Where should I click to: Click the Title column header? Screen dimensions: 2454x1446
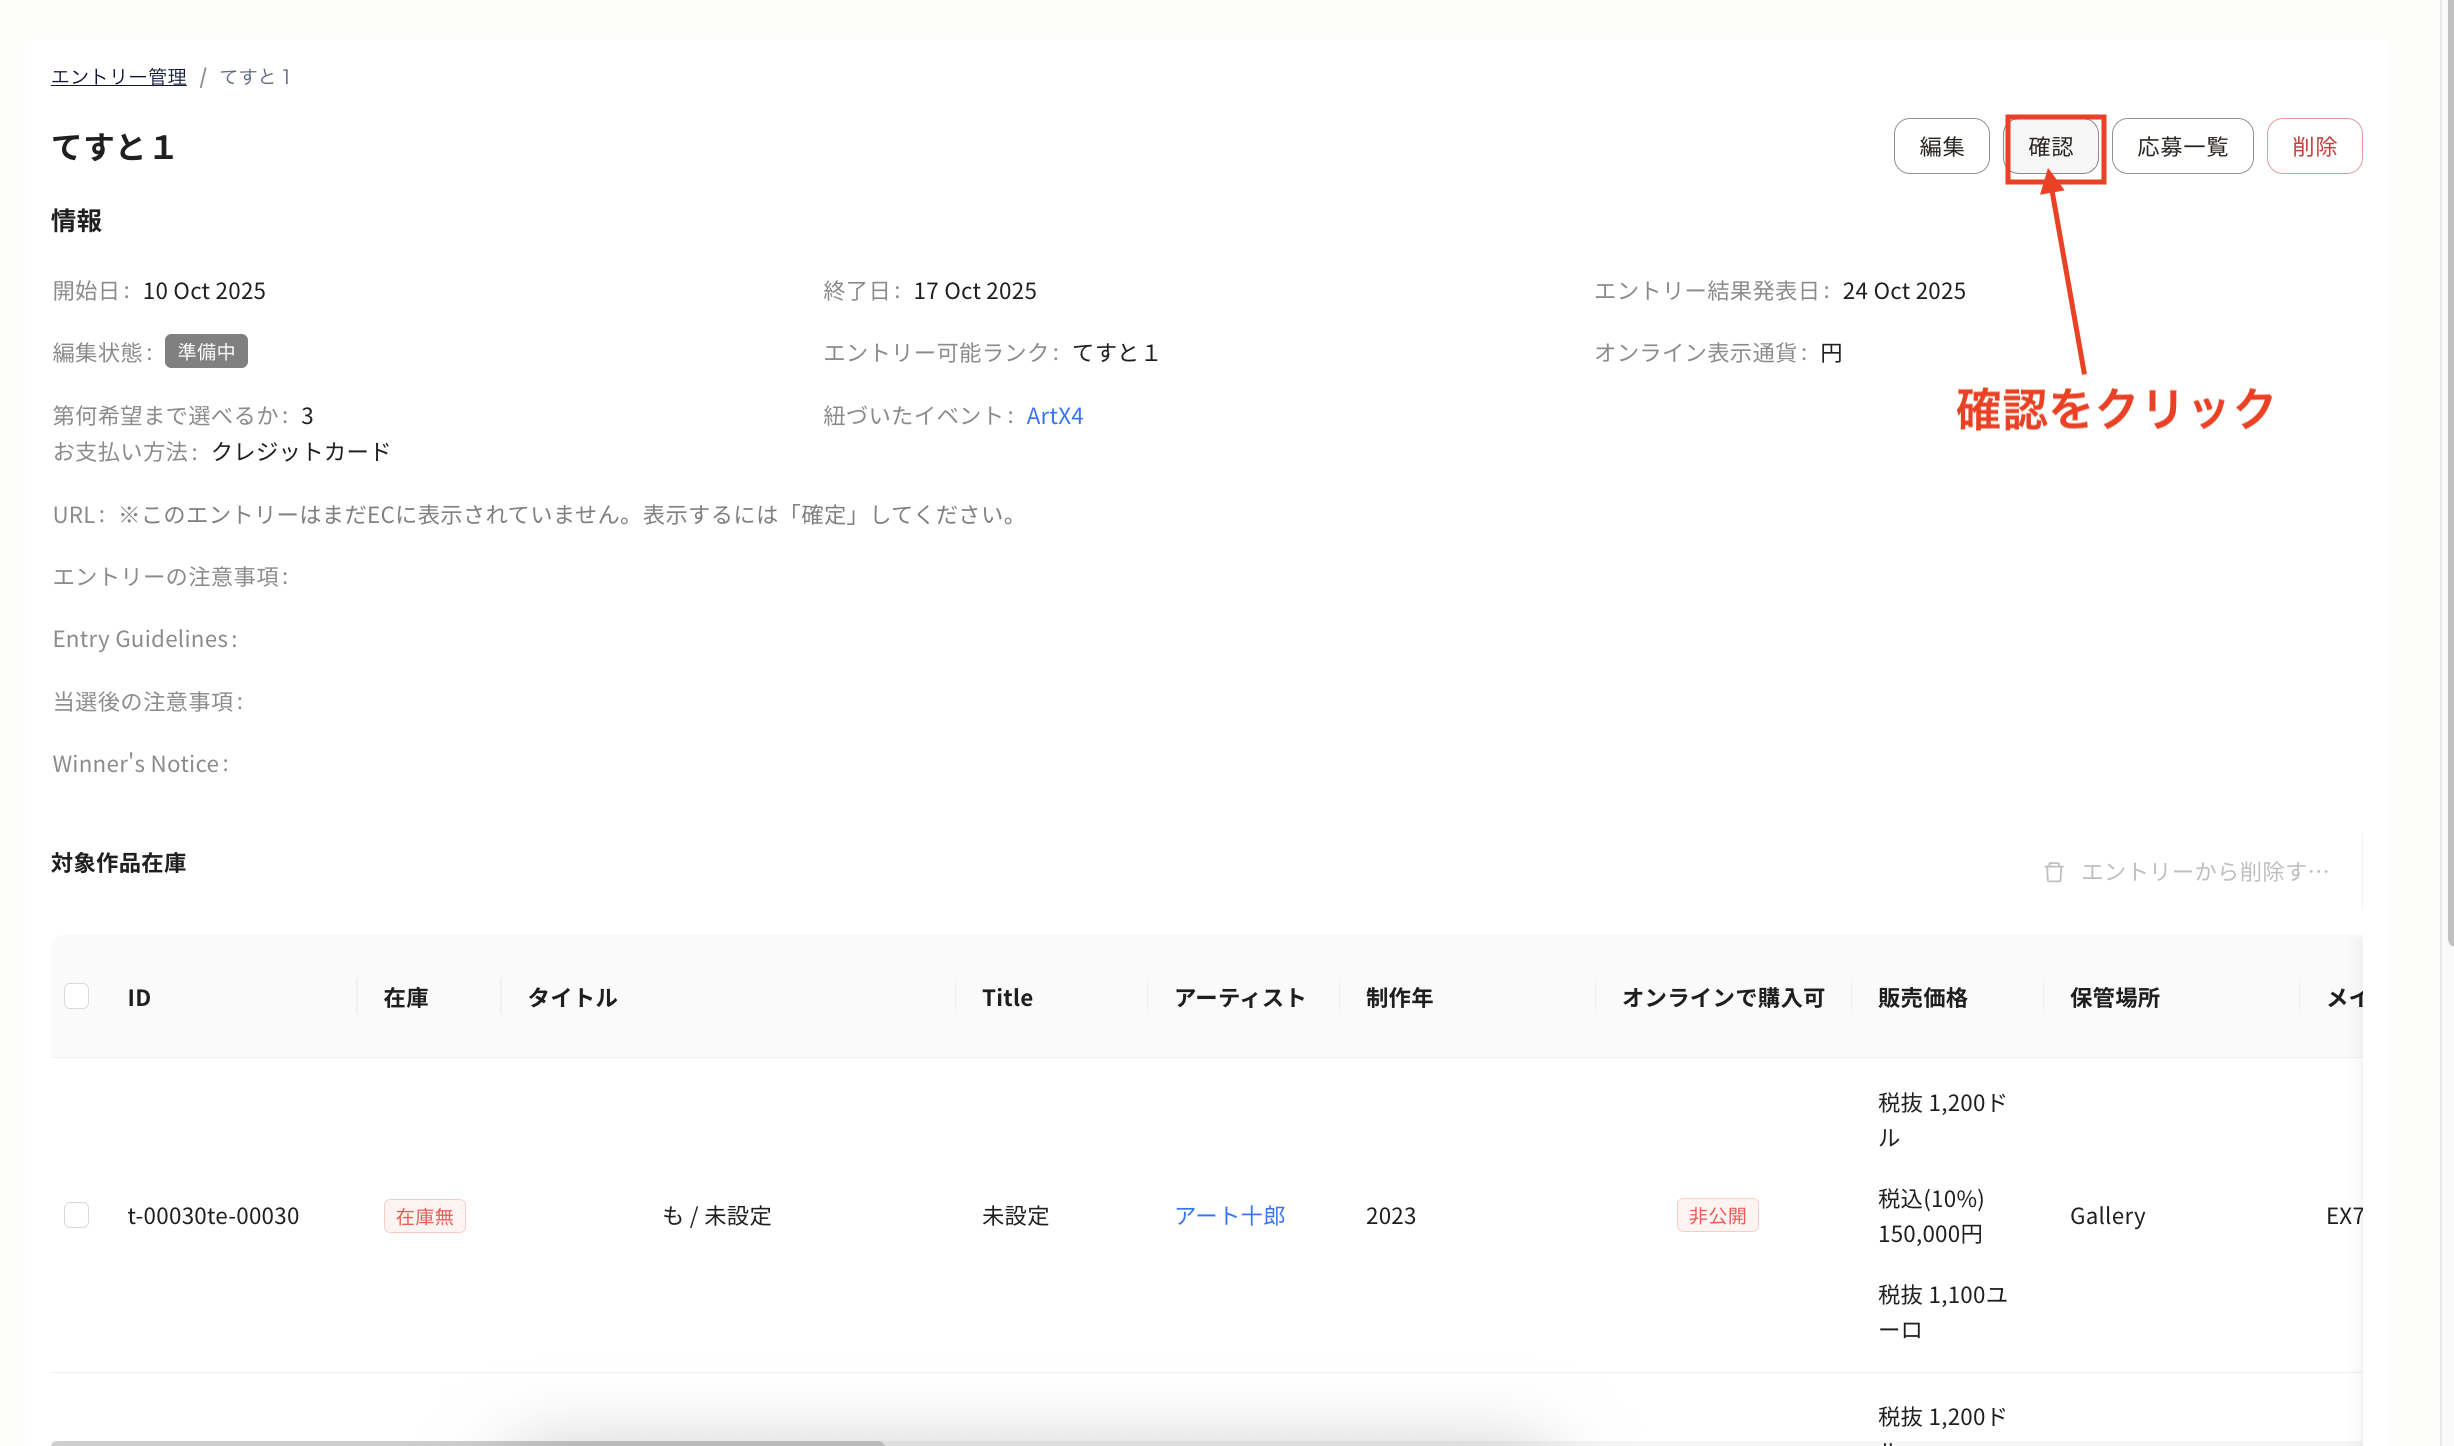pos(1006,996)
